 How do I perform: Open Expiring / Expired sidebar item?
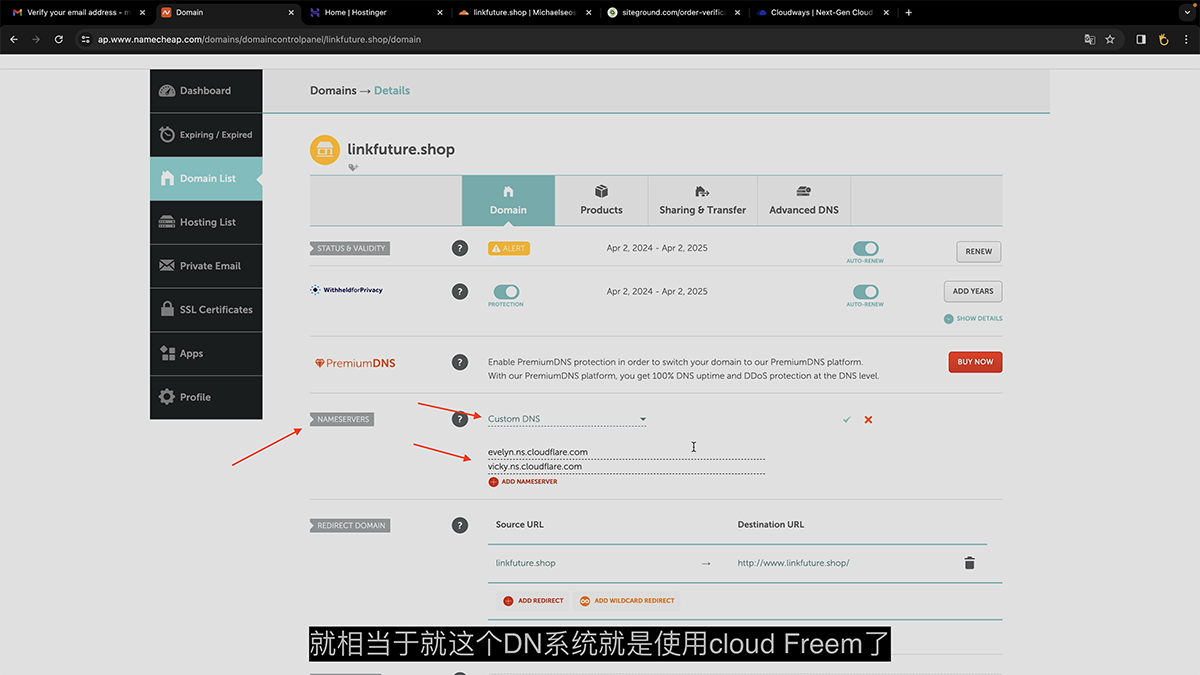click(206, 135)
